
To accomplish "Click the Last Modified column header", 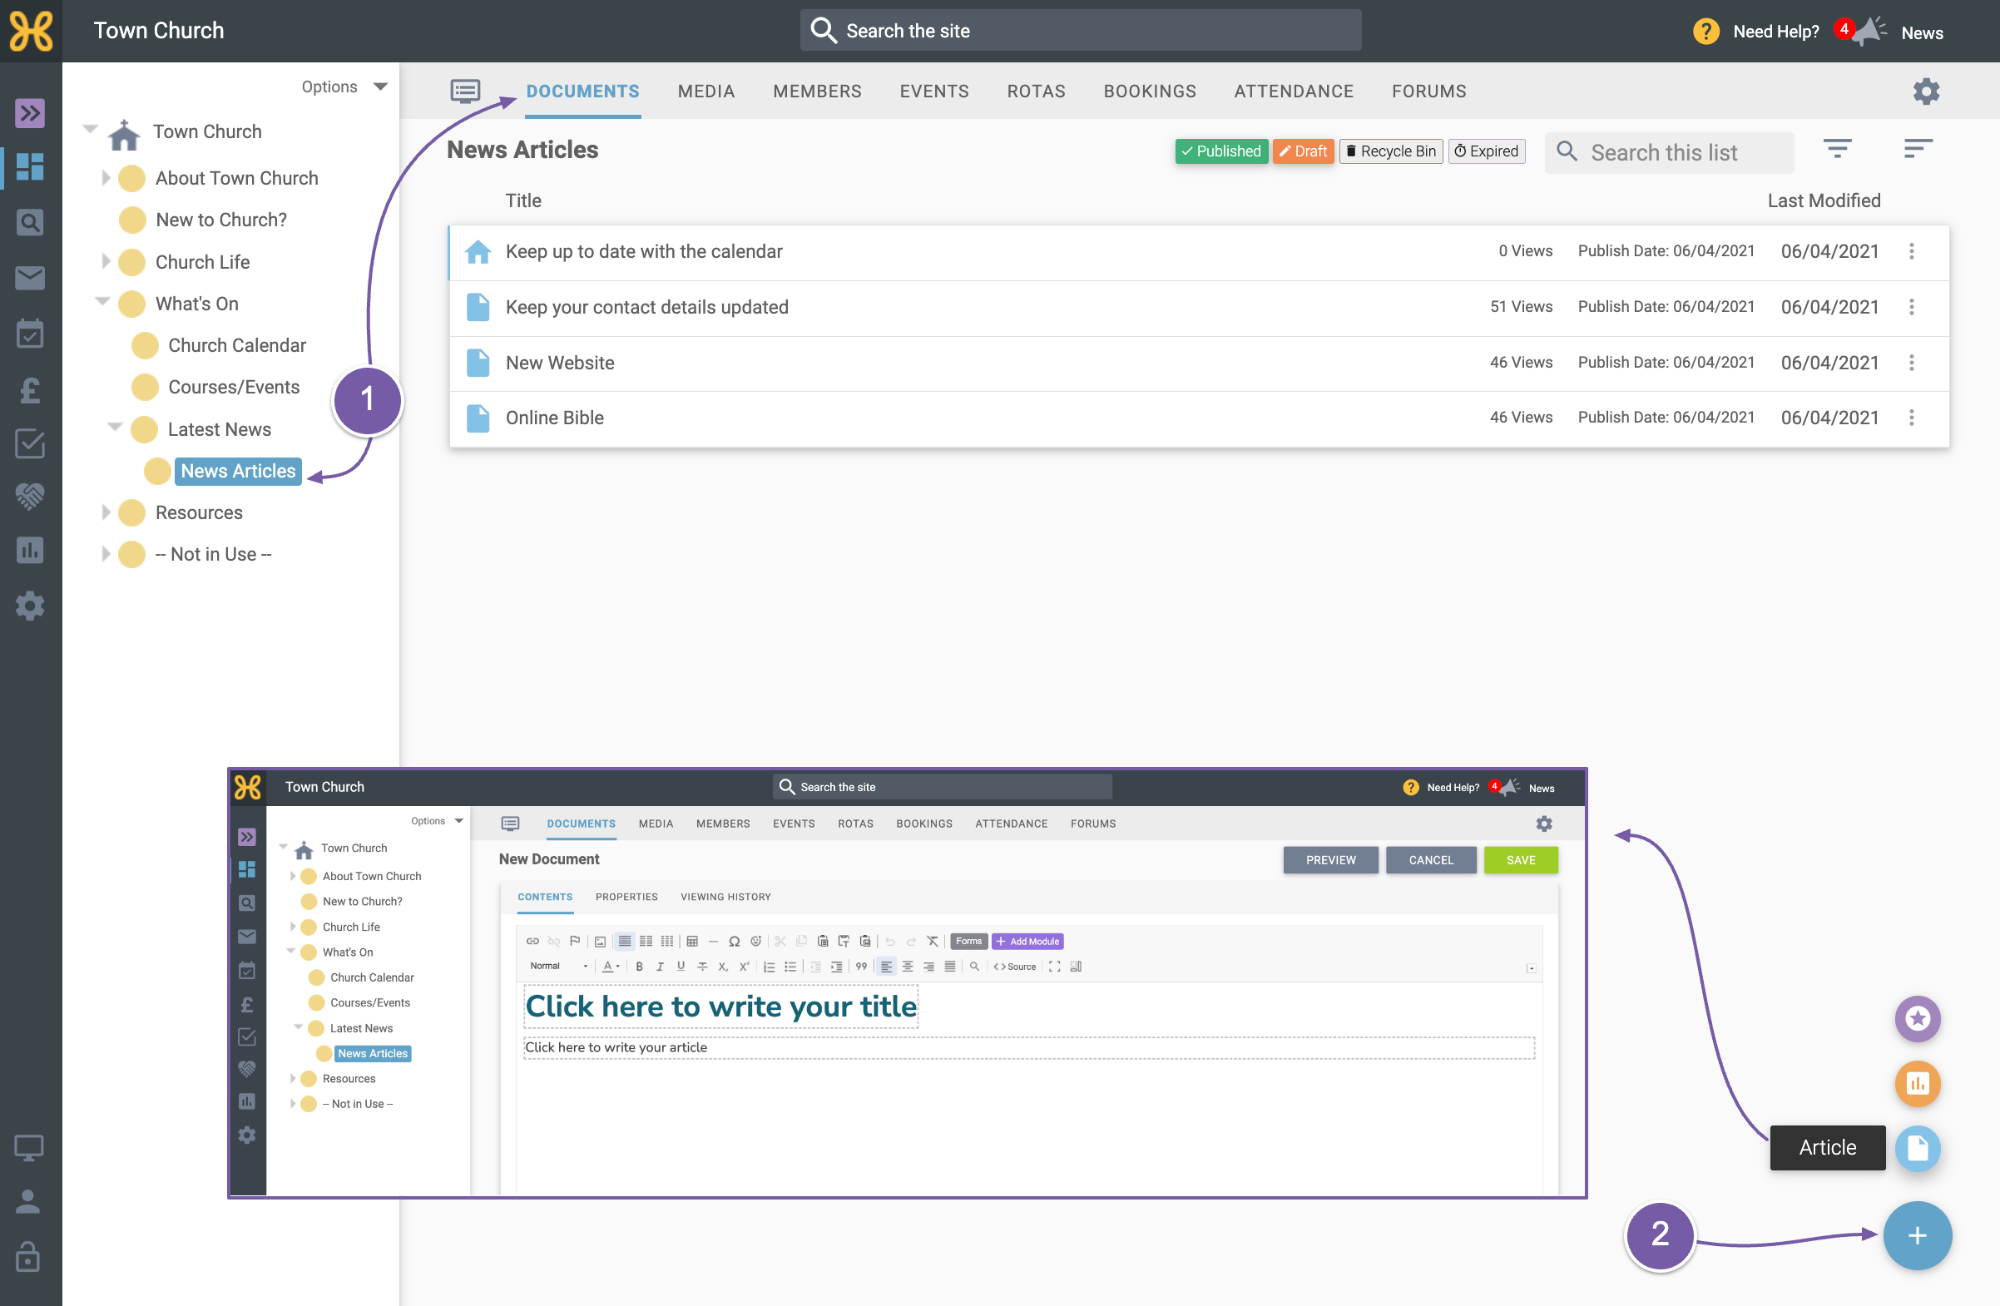I will pos(1824,201).
